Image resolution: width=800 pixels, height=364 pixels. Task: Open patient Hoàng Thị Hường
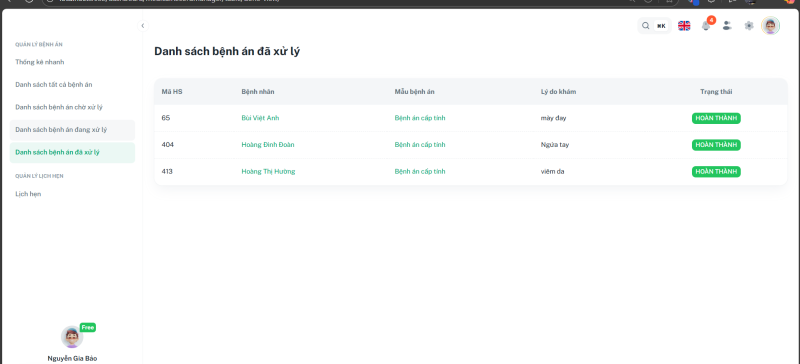(x=268, y=172)
